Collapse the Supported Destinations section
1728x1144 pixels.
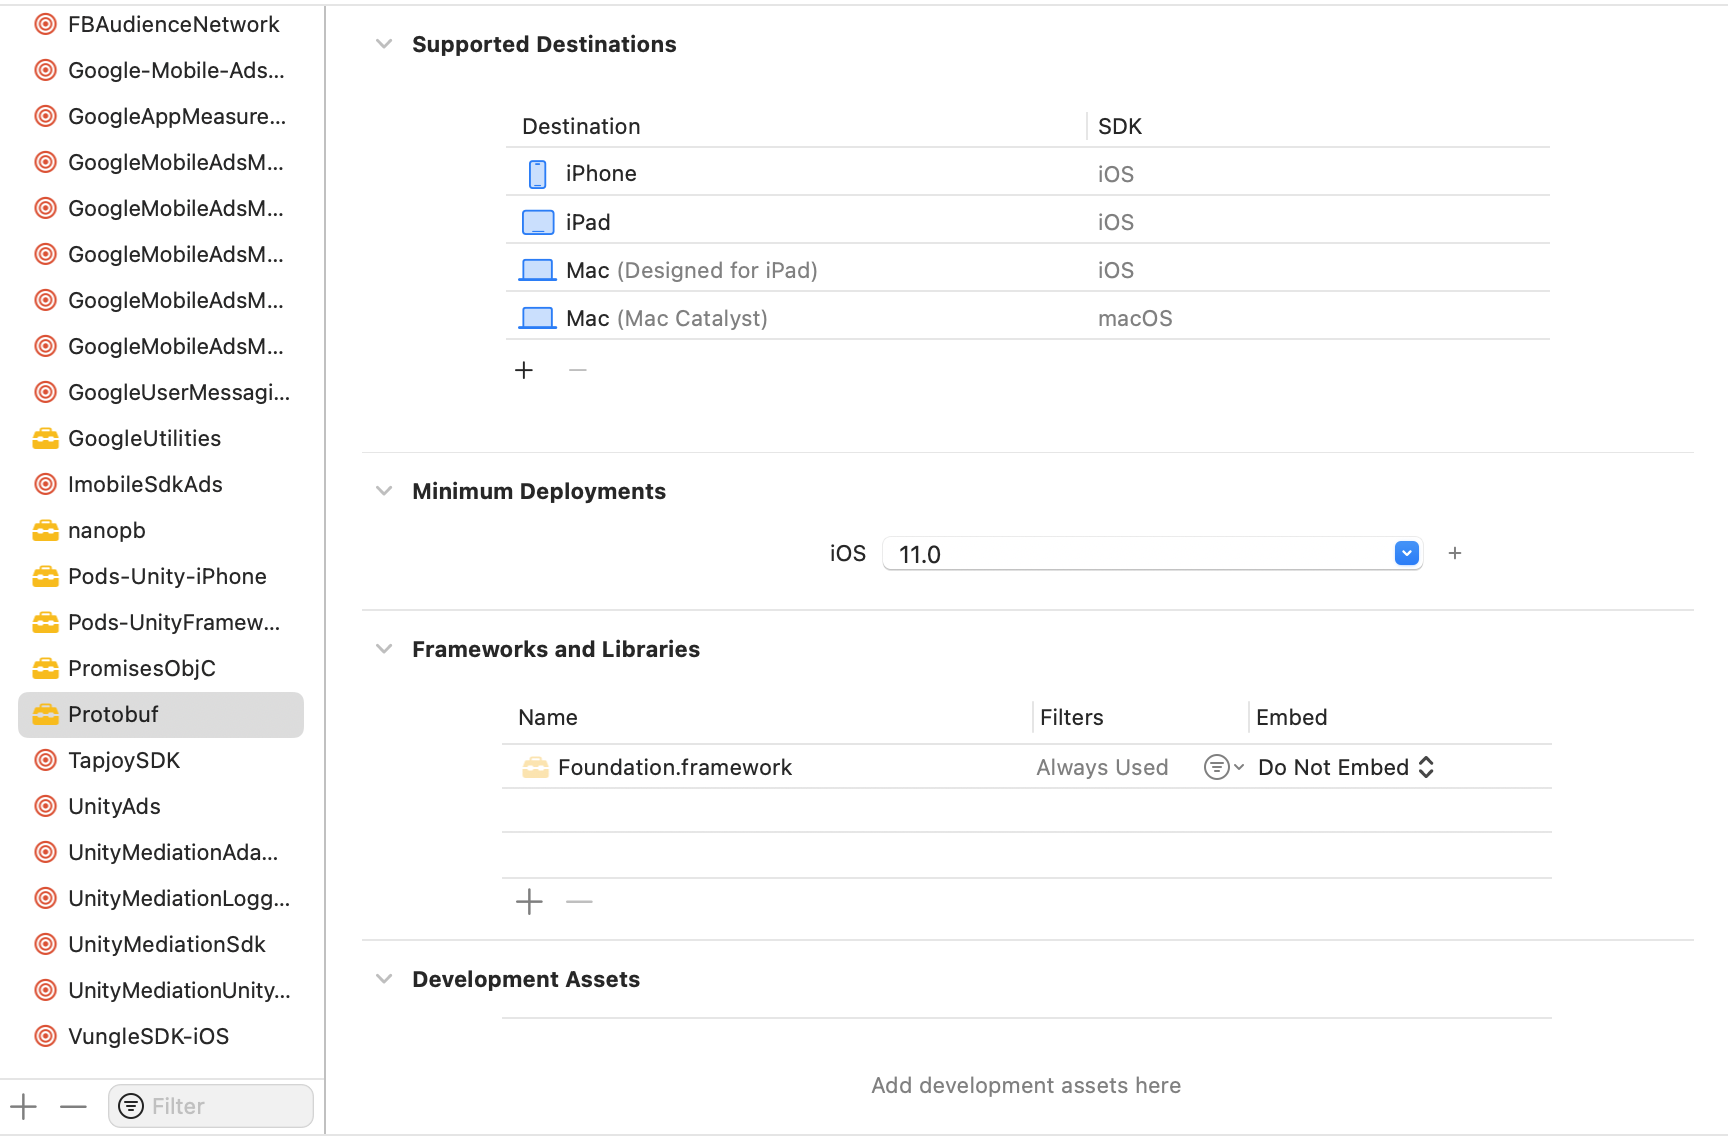coord(384,44)
